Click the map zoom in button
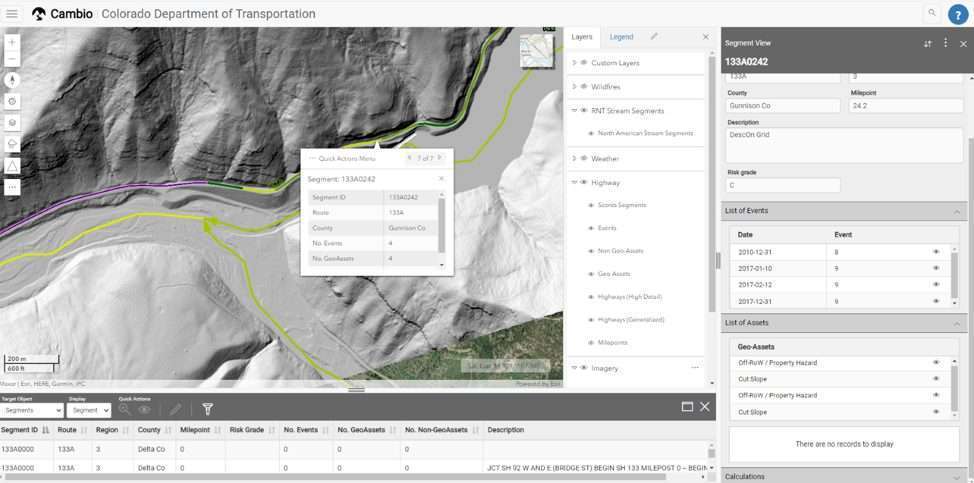Screen dimensions: 974x483 click(x=12, y=43)
